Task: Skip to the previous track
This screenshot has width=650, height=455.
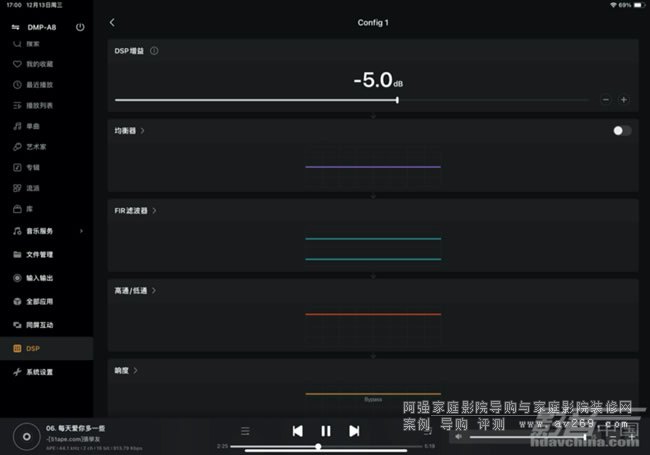Action: coord(297,431)
